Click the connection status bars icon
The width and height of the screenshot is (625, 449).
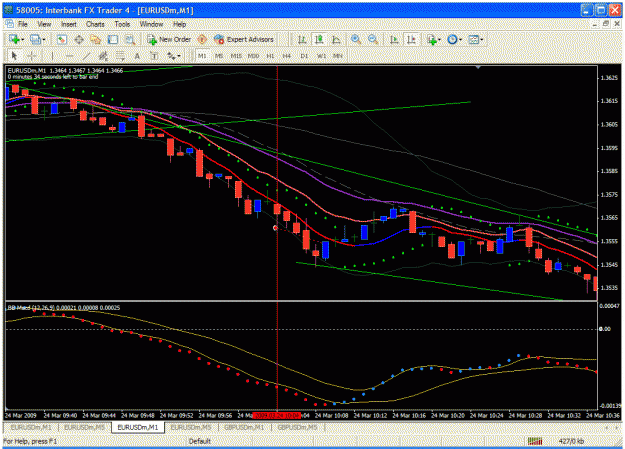coord(535,441)
